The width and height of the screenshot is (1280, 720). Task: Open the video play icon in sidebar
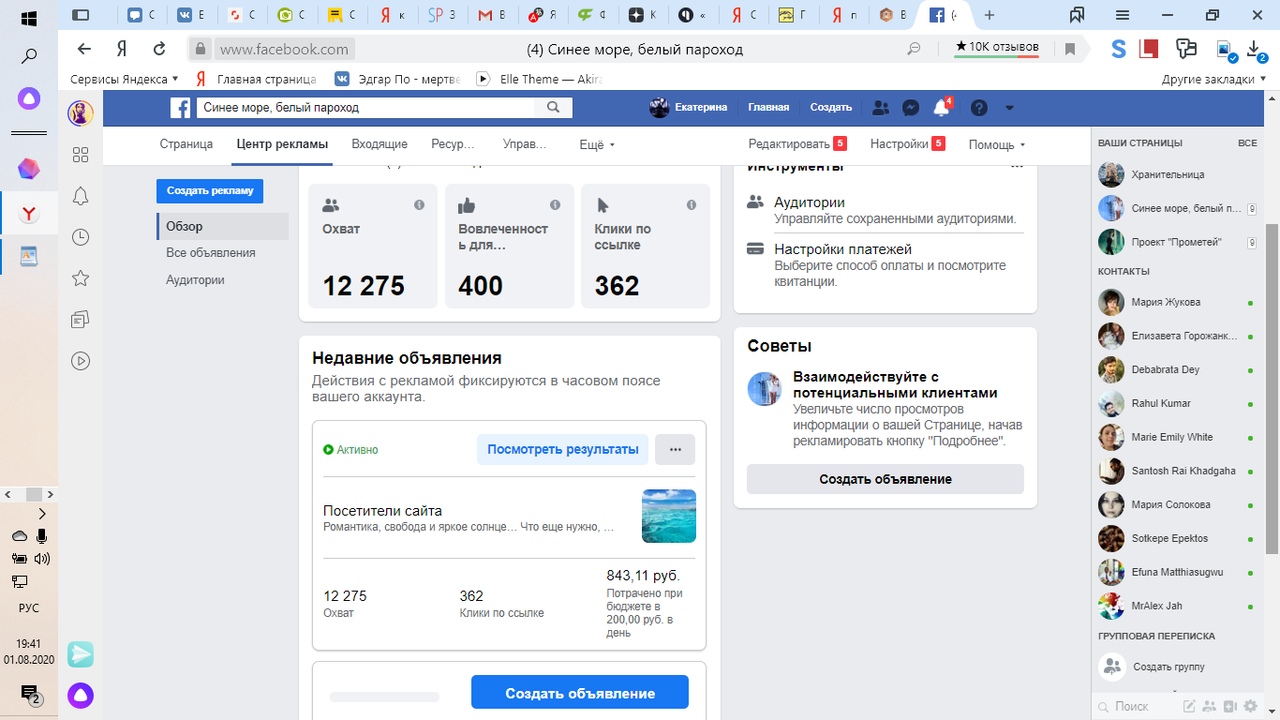[81, 361]
